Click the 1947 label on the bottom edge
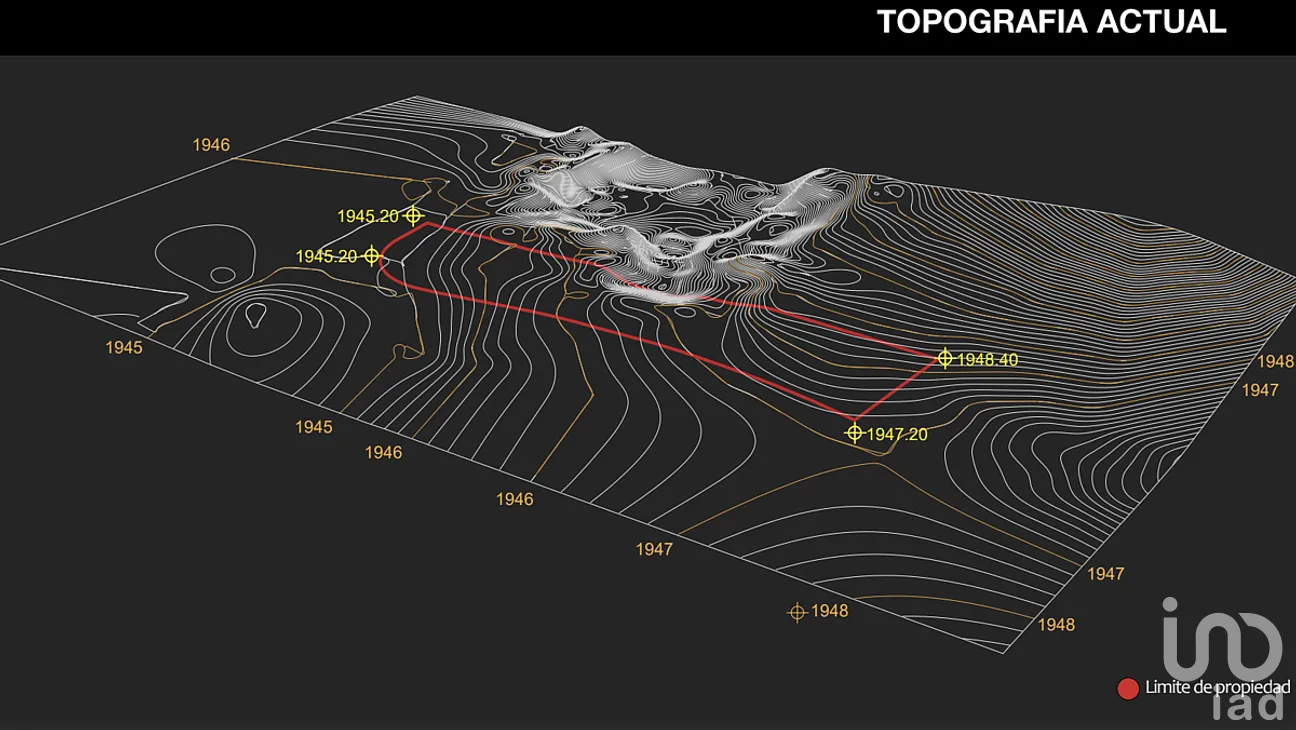This screenshot has width=1296, height=730. click(654, 549)
